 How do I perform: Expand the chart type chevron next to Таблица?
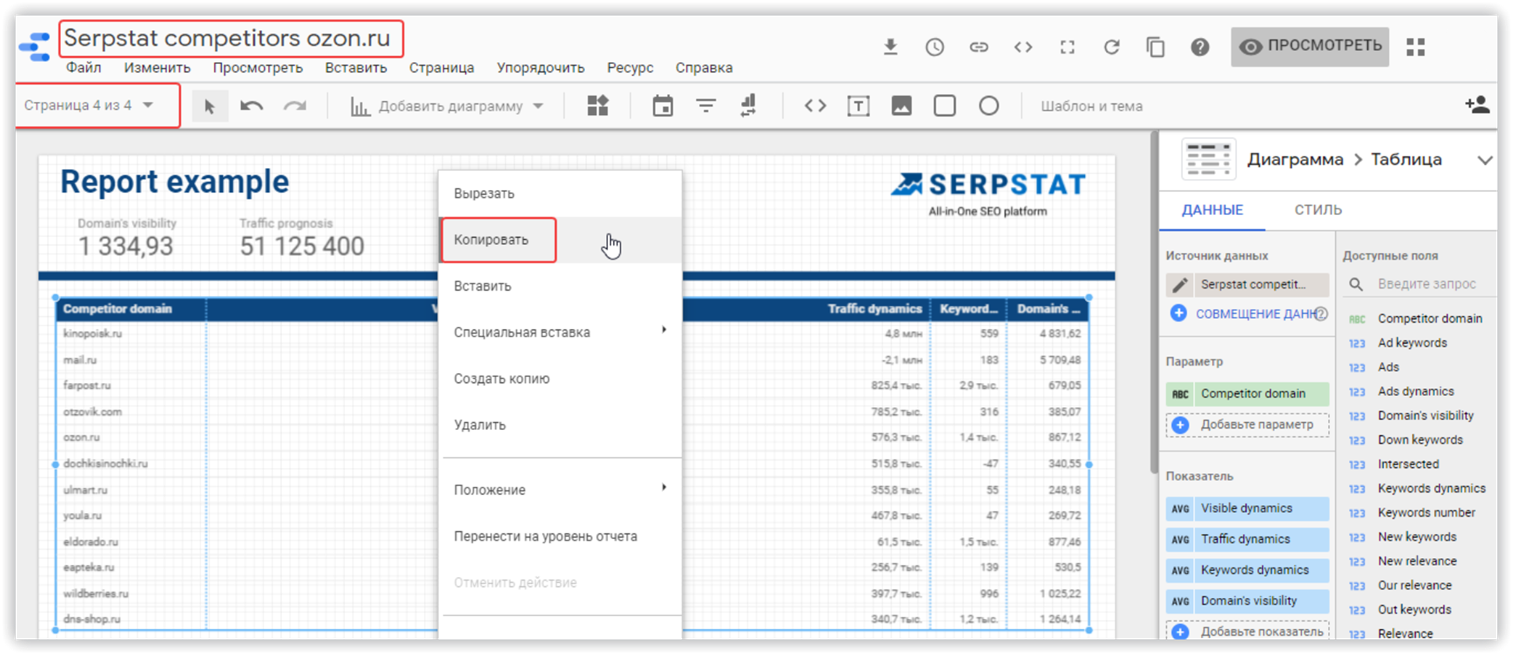pyautogui.click(x=1484, y=160)
